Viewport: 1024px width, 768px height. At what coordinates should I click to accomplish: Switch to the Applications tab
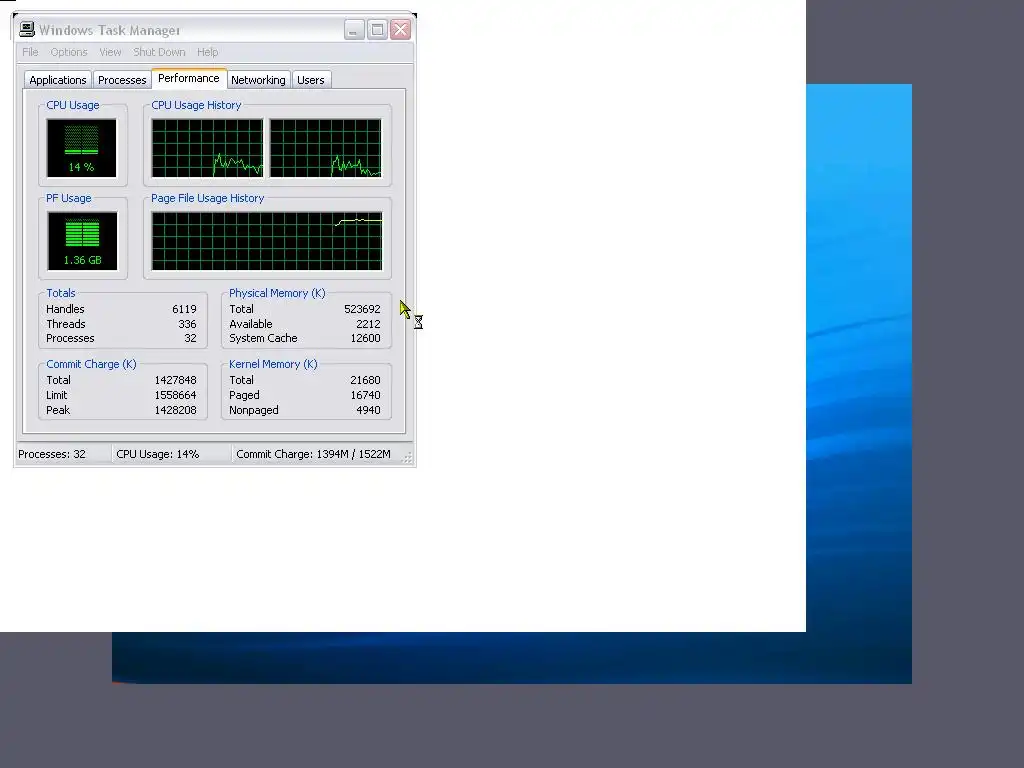point(57,80)
